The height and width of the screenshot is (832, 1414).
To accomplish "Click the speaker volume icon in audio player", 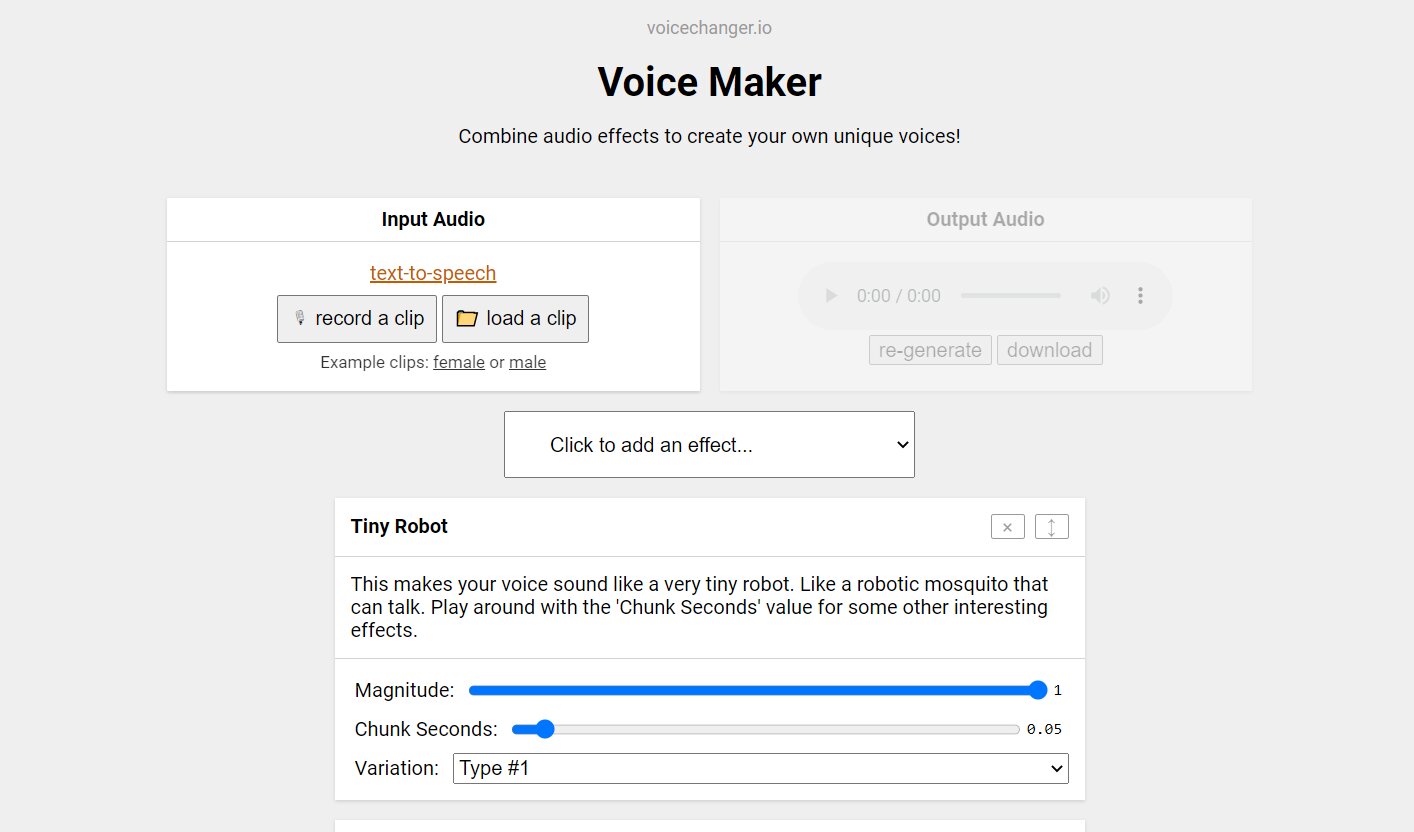I will click(1100, 296).
